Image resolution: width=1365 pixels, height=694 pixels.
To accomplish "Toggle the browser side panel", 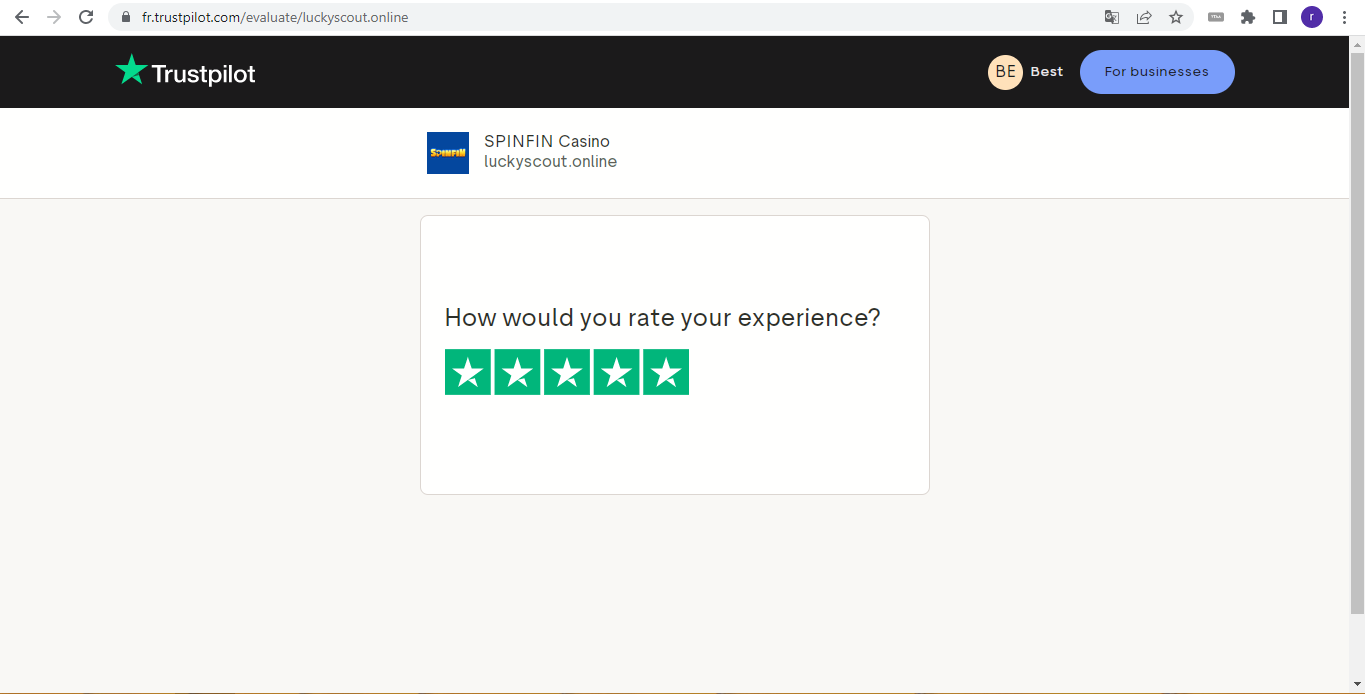I will coord(1279,17).
